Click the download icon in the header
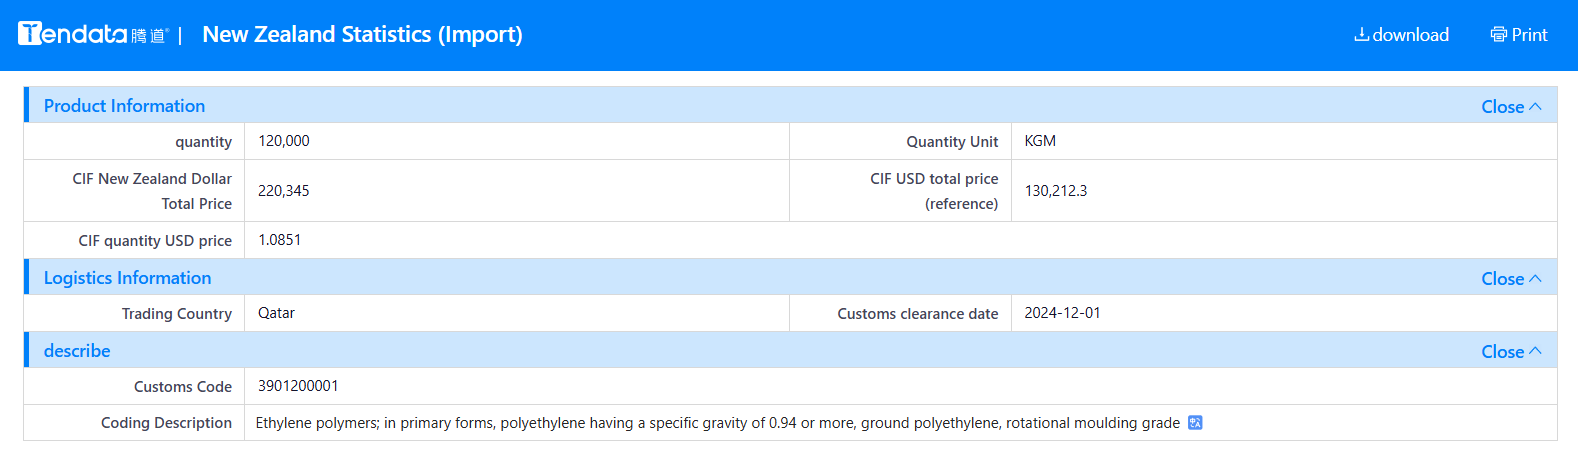1578x462 pixels. tap(1361, 35)
